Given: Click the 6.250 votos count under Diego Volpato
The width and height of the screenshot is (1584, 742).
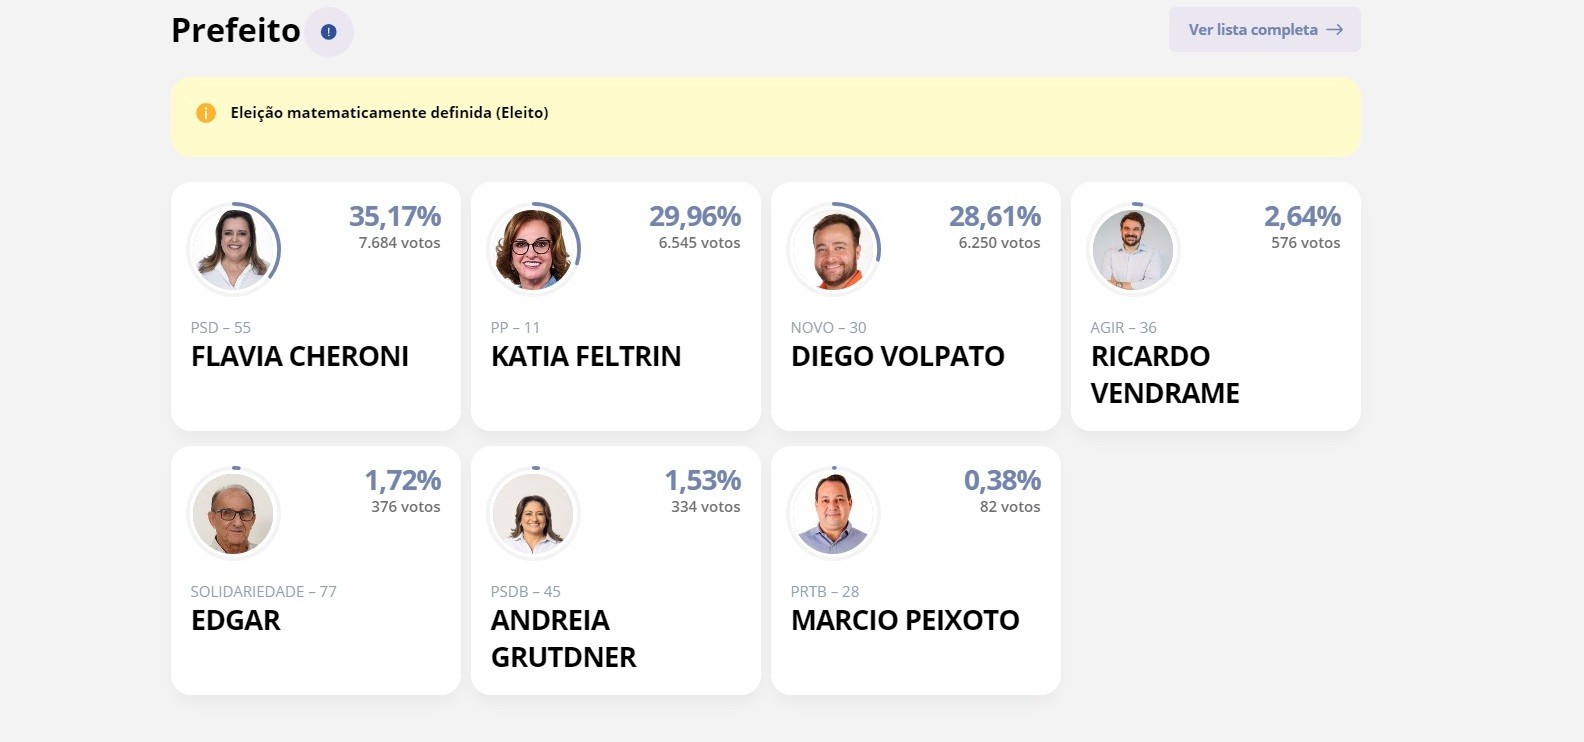Looking at the screenshot, I should tap(999, 242).
